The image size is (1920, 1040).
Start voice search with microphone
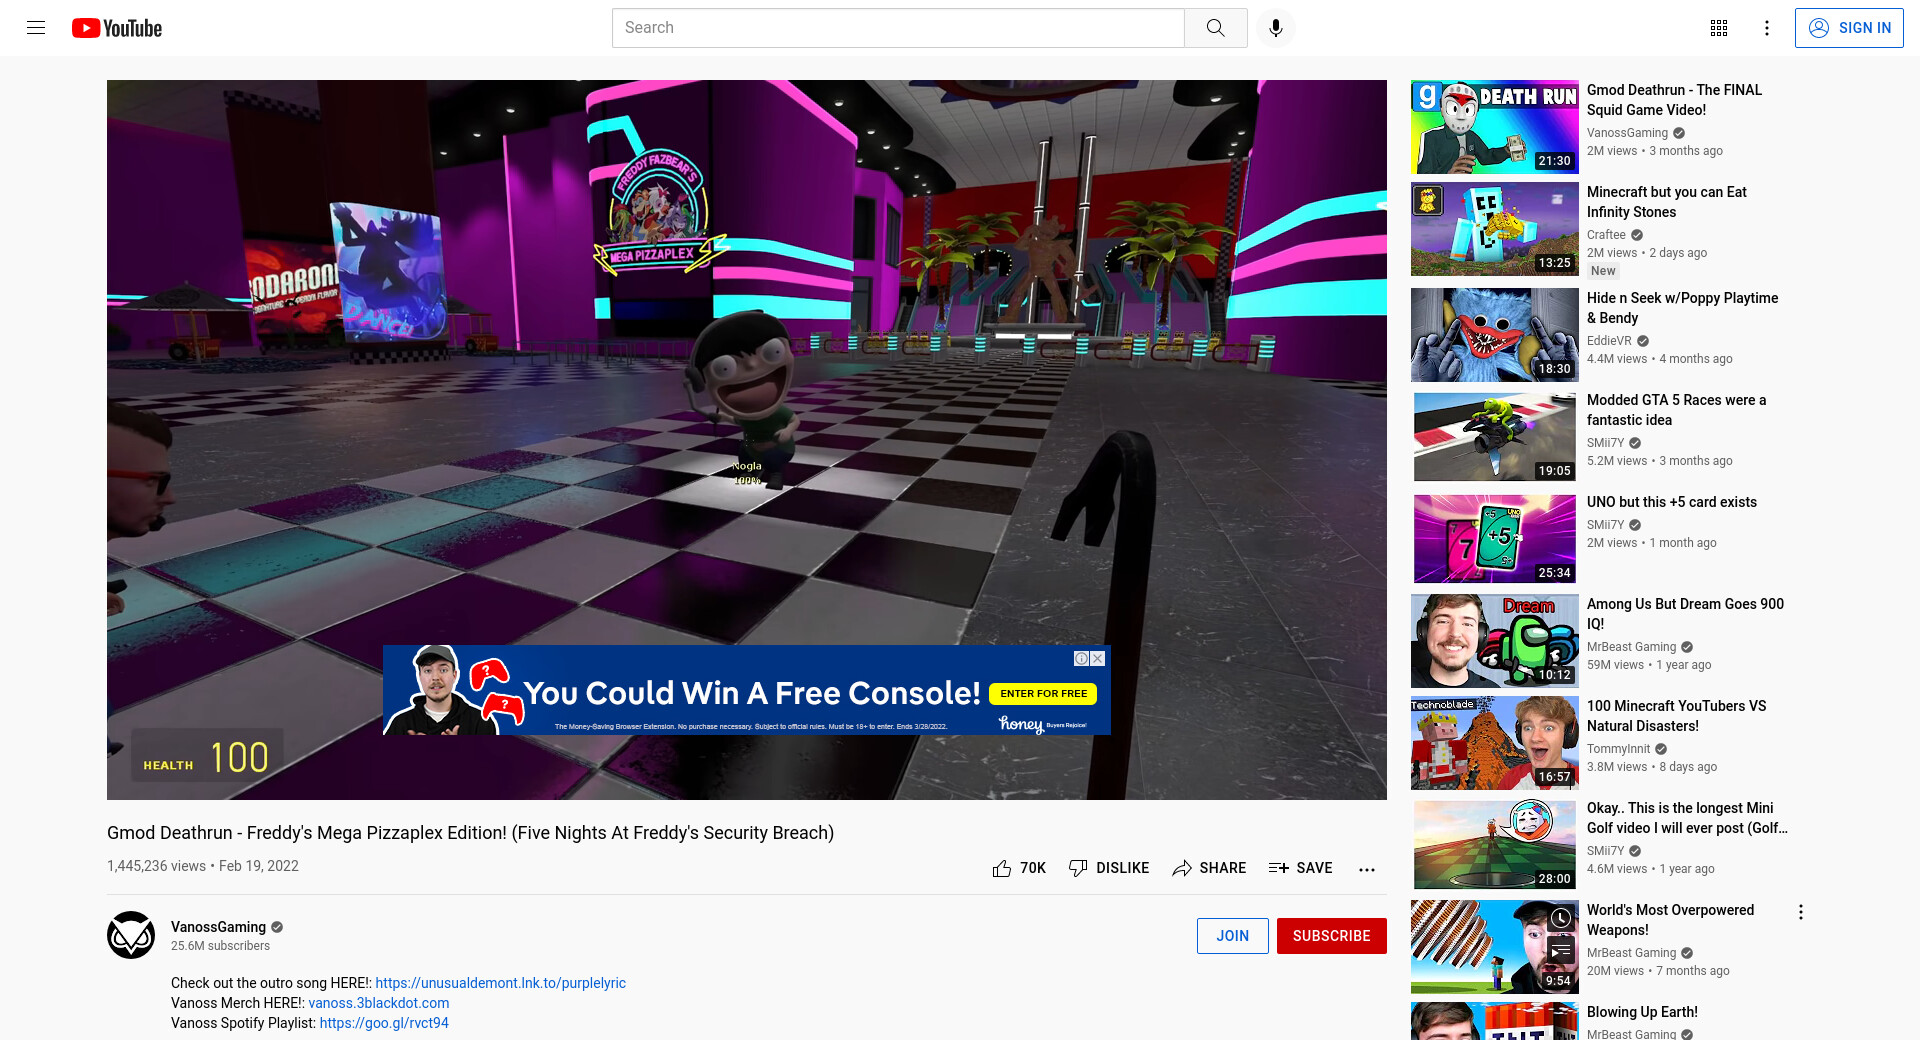pos(1275,28)
